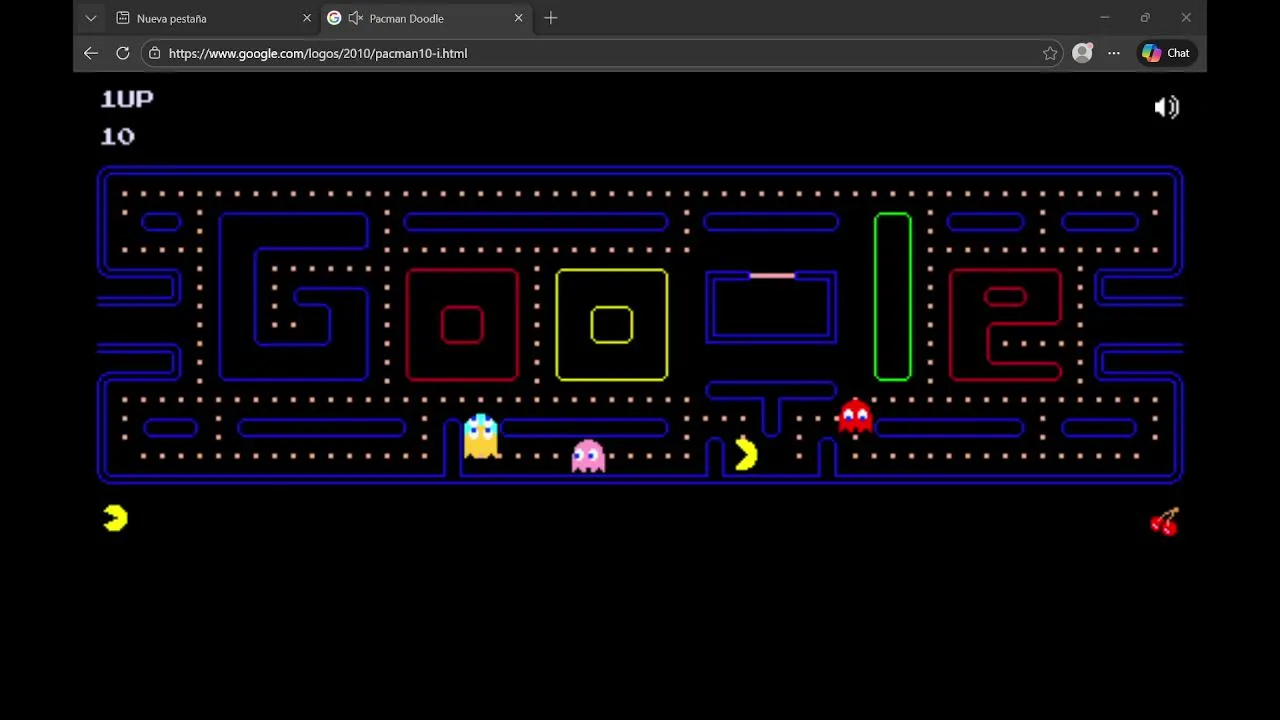
Task: Bookmark this page with the star icon
Action: point(1050,53)
